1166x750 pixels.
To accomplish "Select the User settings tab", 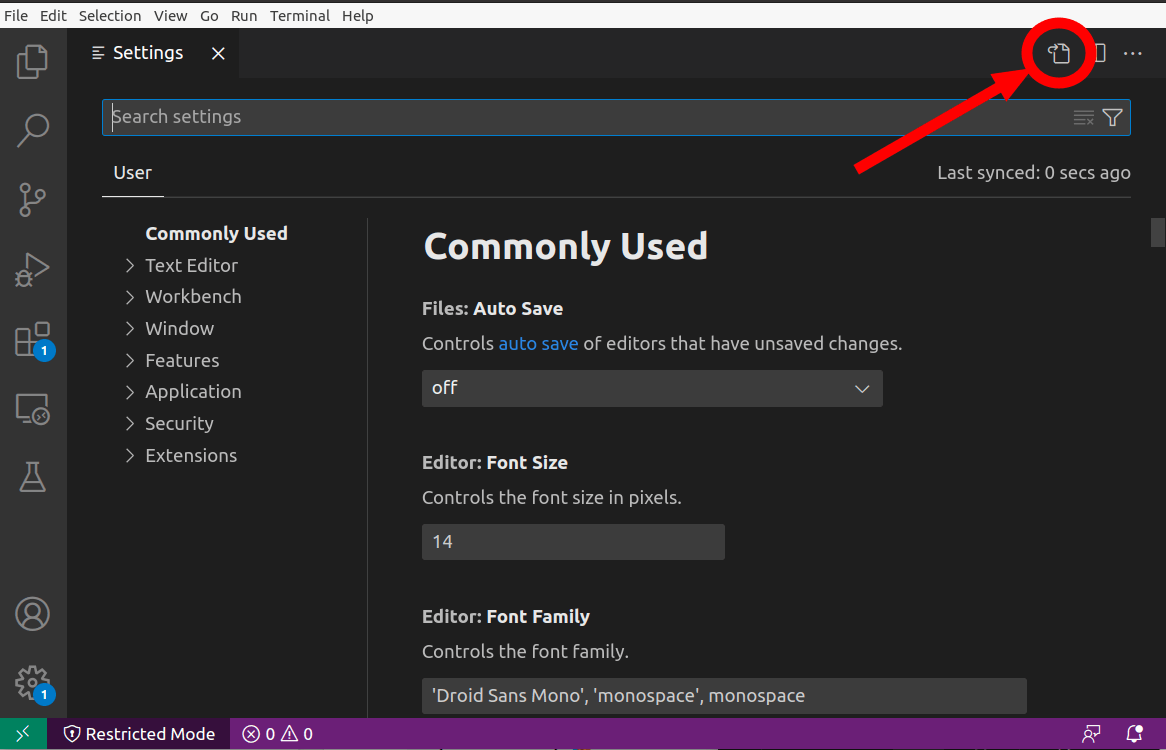I will tap(132, 172).
